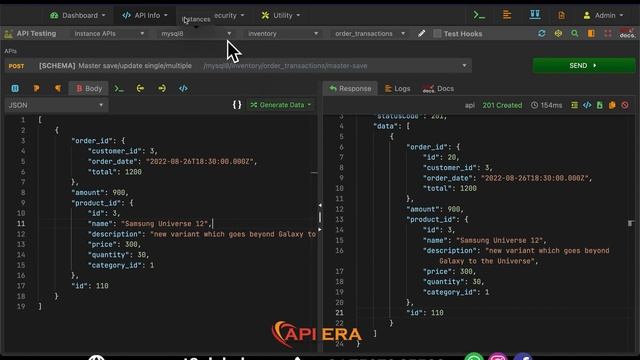
Task: Open the blue code snippet tab icon
Action: (183, 88)
